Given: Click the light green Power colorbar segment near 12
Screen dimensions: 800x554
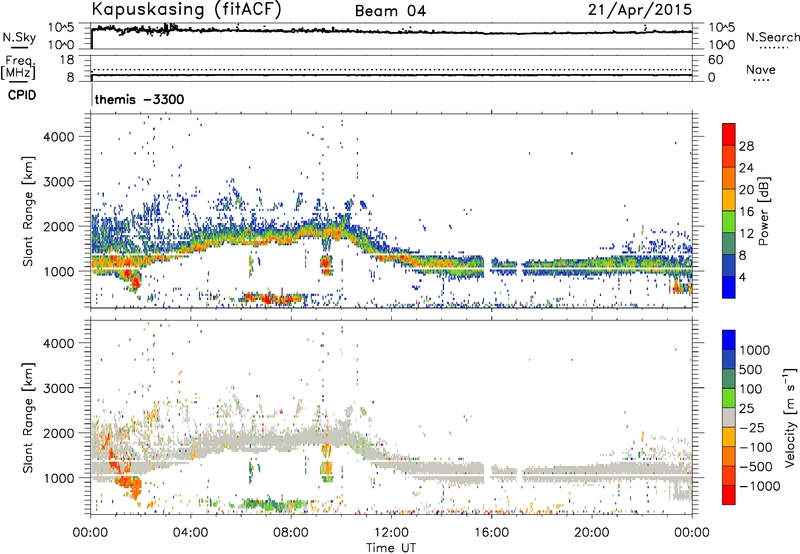Looking at the screenshot, I should [729, 221].
